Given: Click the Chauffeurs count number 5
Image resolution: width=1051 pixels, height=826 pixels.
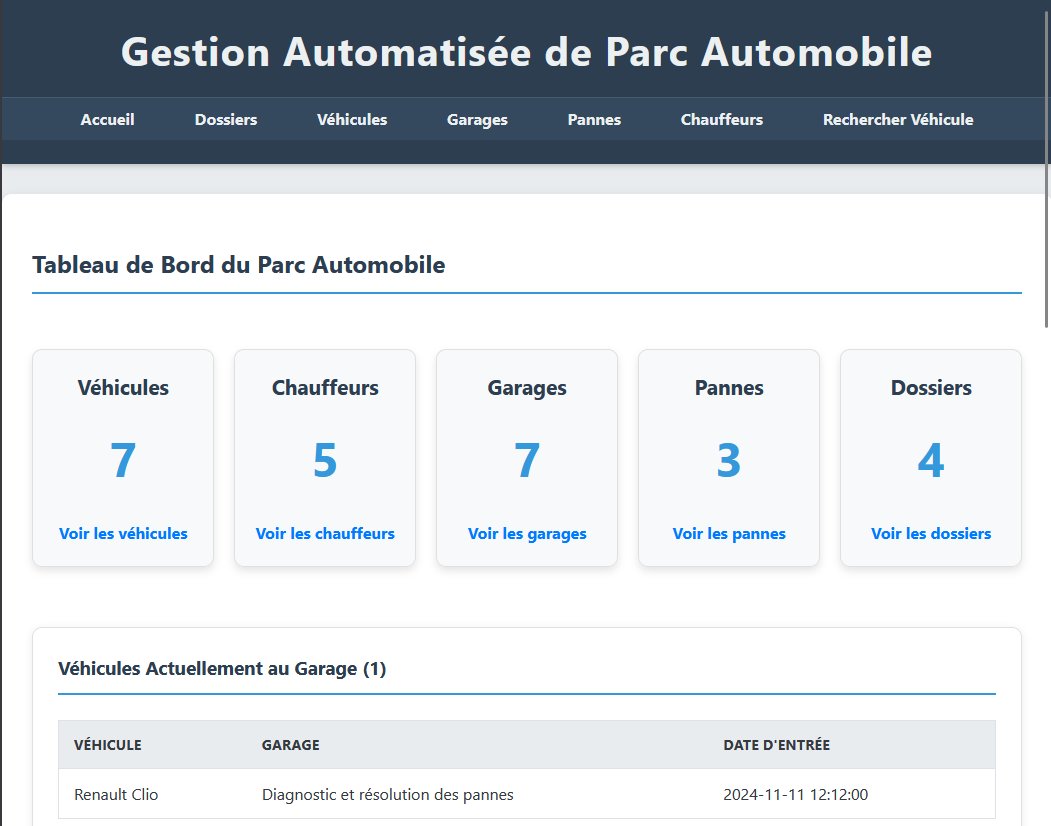Looking at the screenshot, I should point(325,461).
